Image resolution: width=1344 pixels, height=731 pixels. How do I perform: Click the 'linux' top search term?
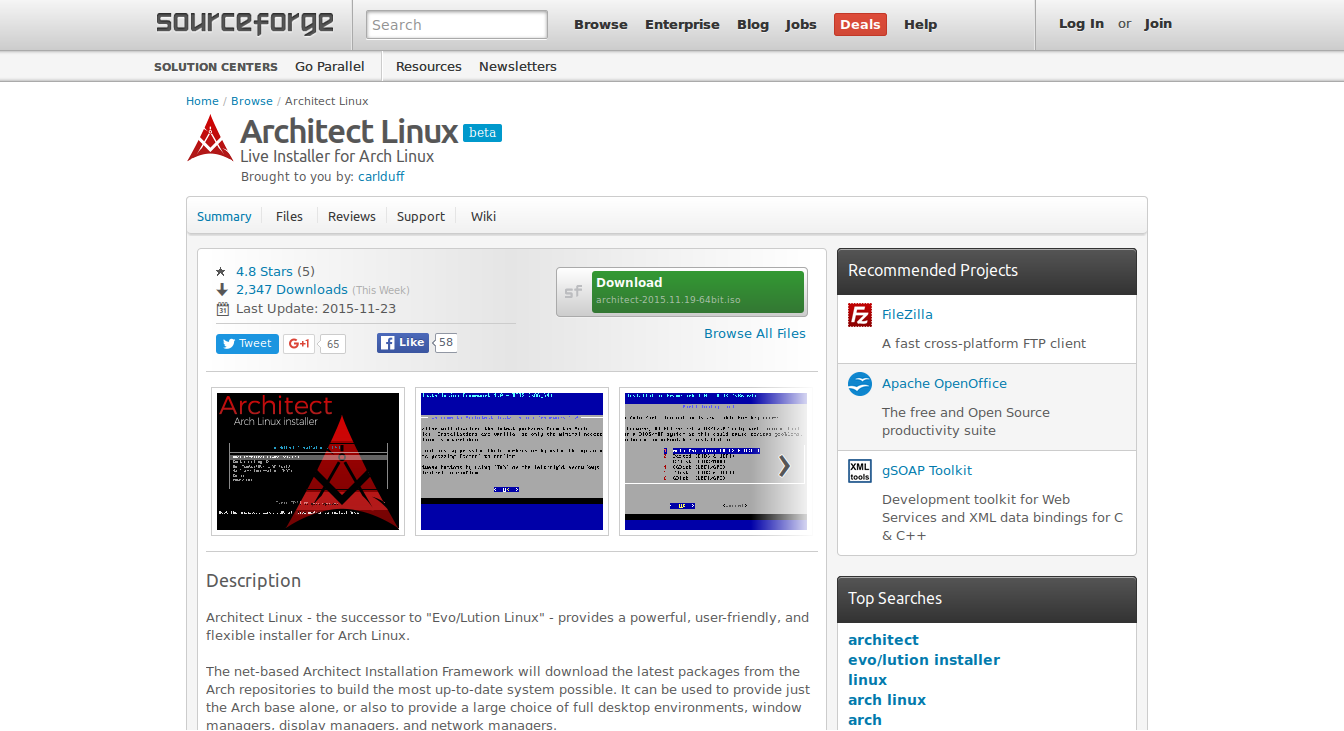(x=868, y=680)
